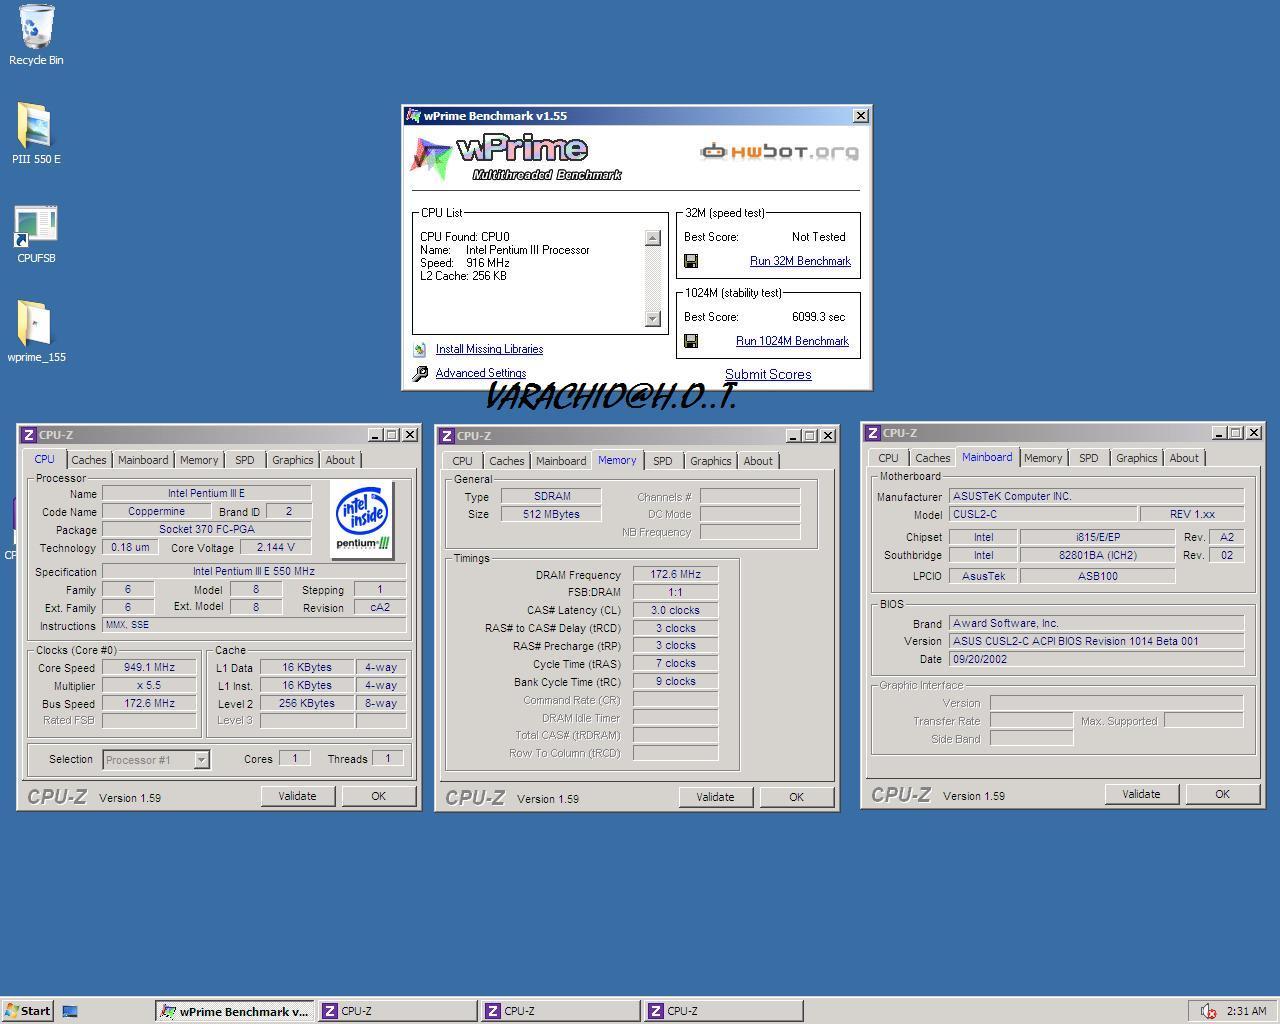The width and height of the screenshot is (1280, 1024).
Task: Click the floppy save icon for 32M benchmark
Action: (691, 261)
